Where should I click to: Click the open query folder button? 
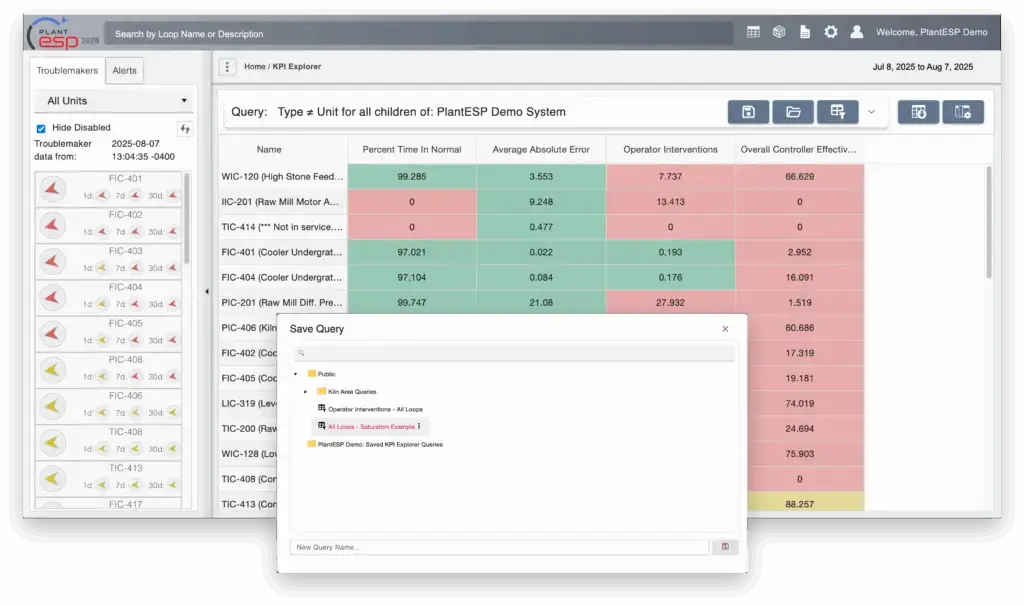[793, 112]
